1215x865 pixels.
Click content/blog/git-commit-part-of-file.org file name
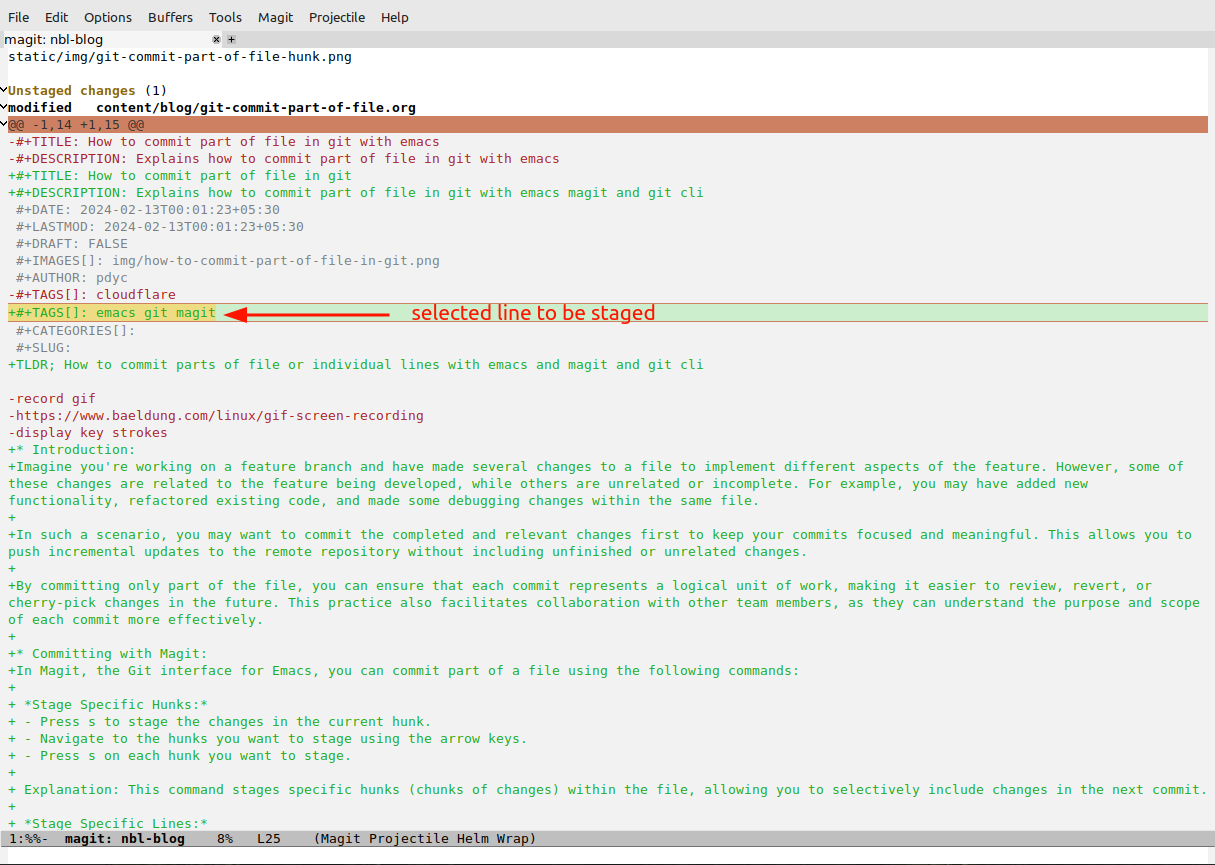256,108
